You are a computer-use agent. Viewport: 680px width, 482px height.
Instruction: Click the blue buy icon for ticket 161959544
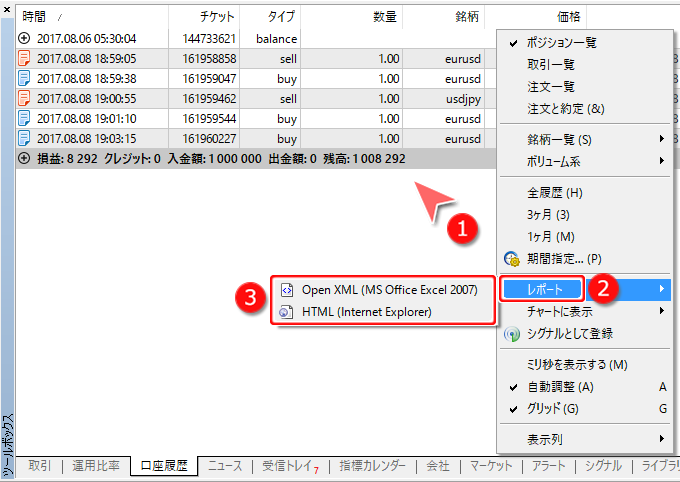coord(24,118)
